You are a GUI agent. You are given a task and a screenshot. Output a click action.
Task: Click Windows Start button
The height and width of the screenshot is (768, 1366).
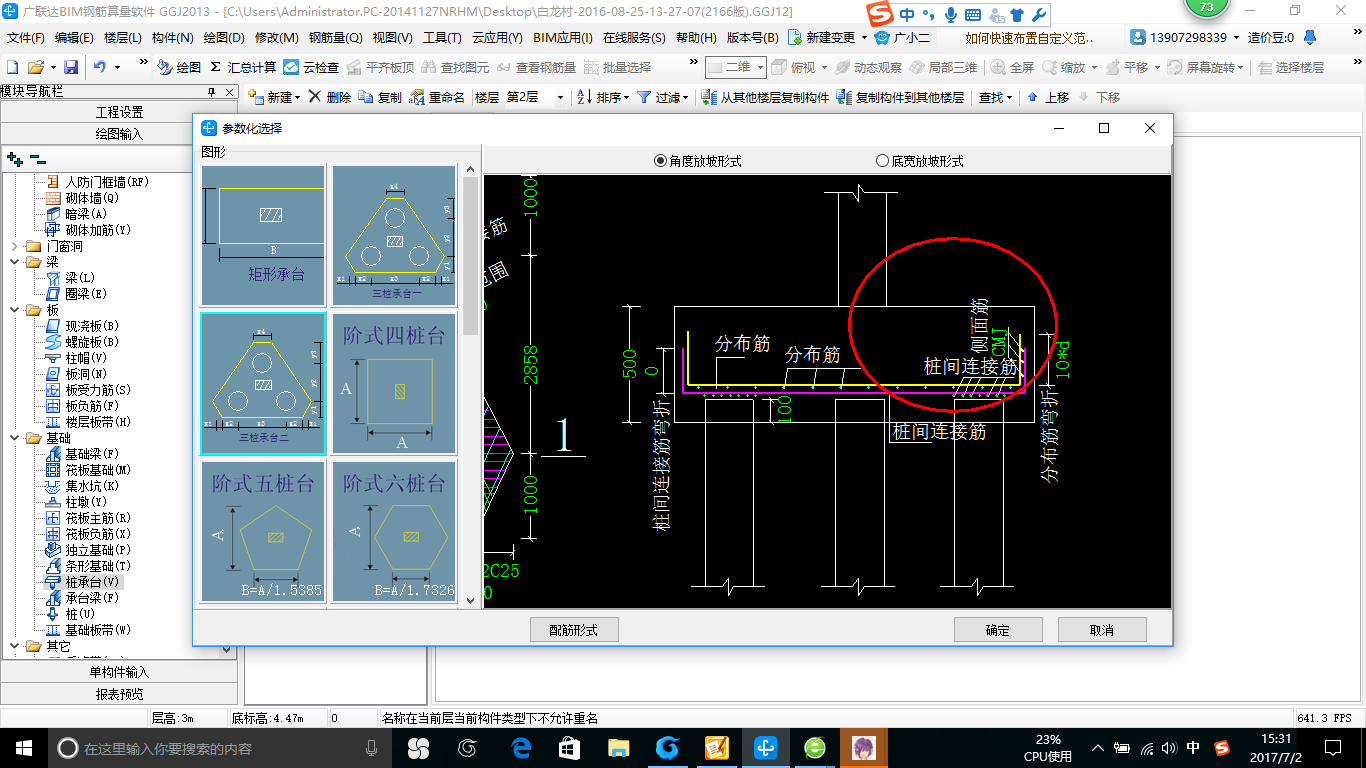(23, 748)
